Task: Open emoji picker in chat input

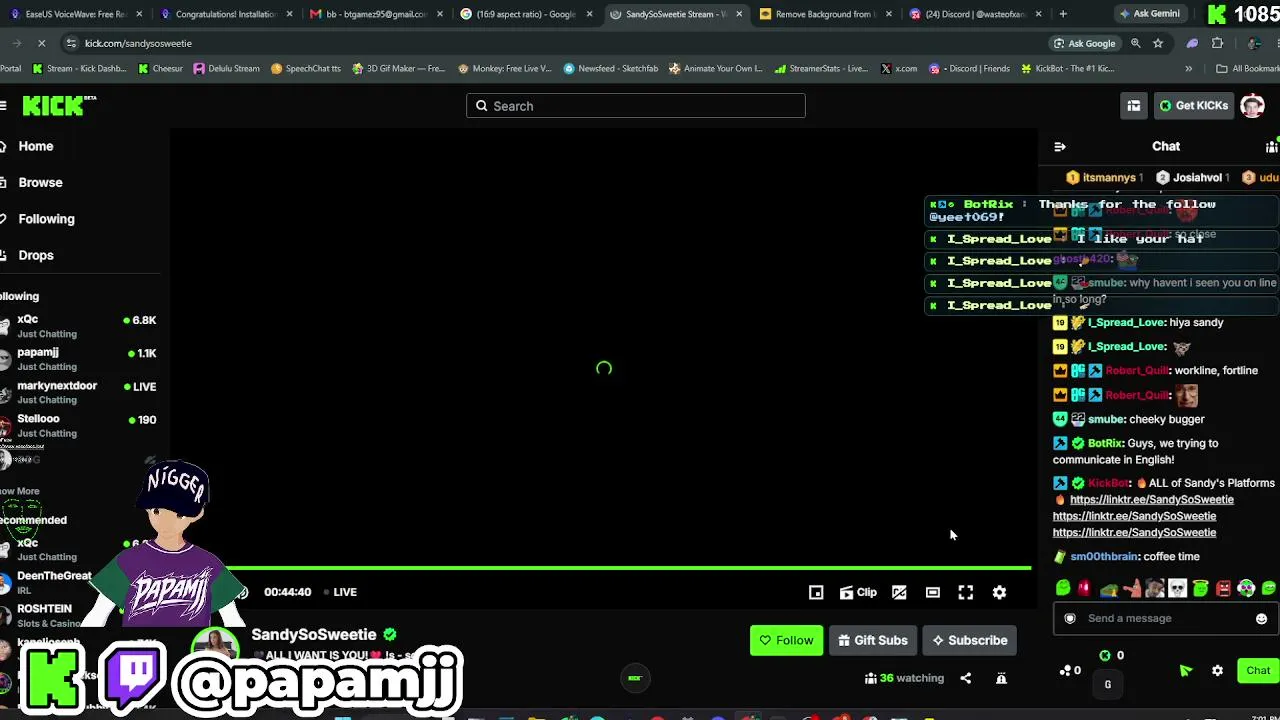Action: coord(1261,618)
